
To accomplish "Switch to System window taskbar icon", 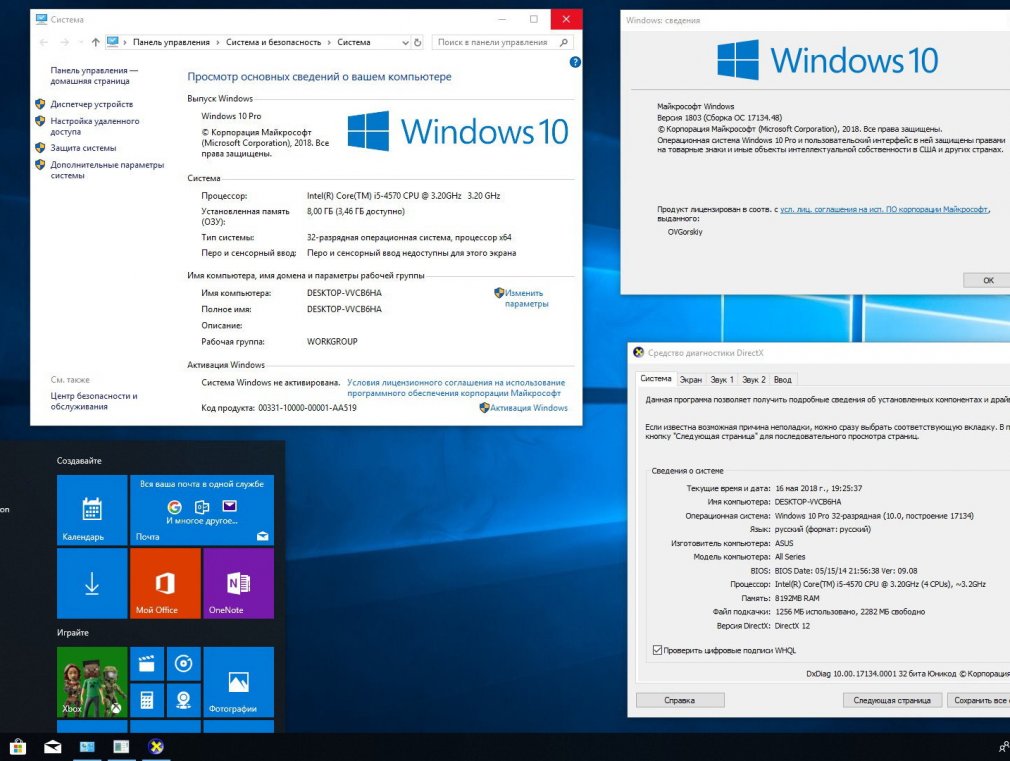I will click(87, 747).
